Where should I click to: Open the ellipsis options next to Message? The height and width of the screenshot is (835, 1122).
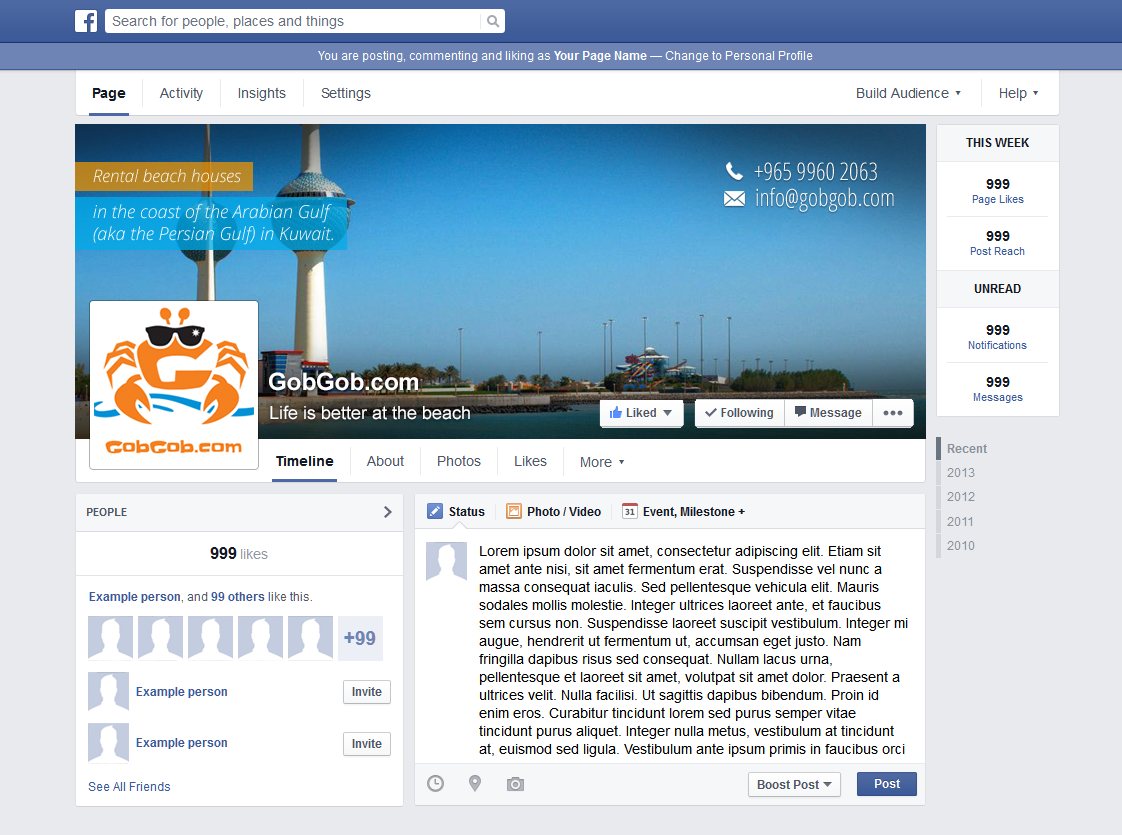pos(893,412)
